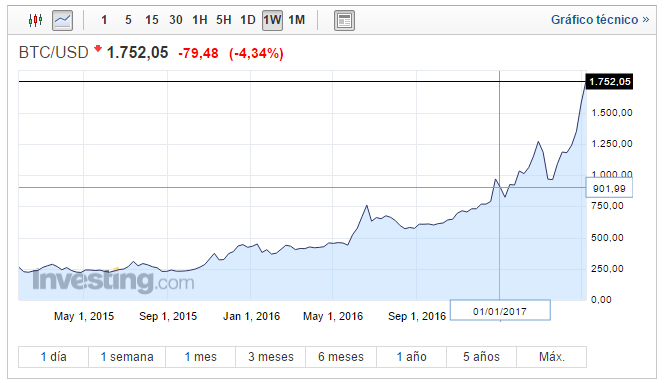This screenshot has height=383, width=665.
Task: Open the news table icon in toolbar
Action: coord(344,20)
